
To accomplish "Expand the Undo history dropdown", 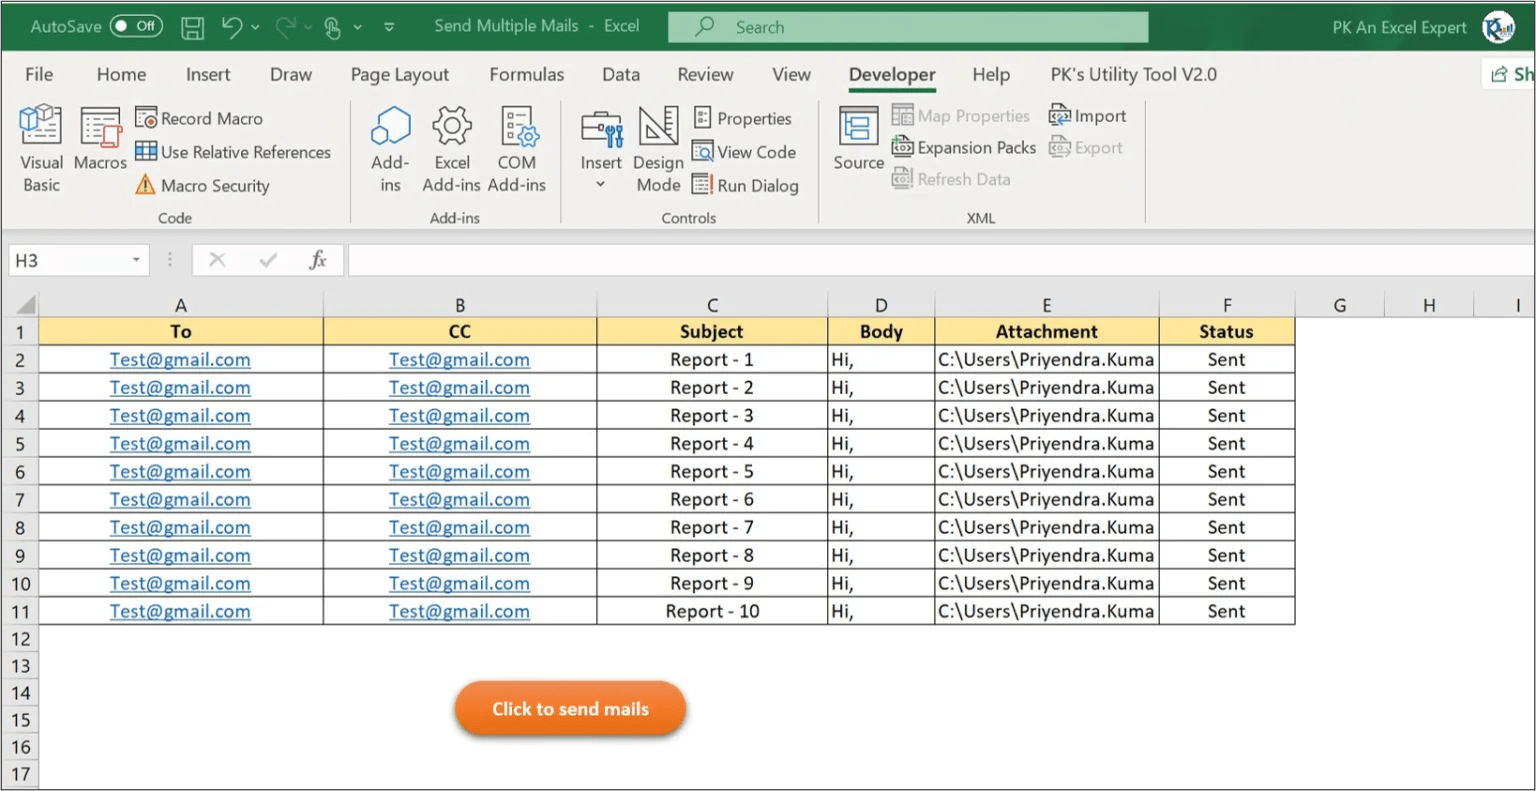I will [255, 27].
